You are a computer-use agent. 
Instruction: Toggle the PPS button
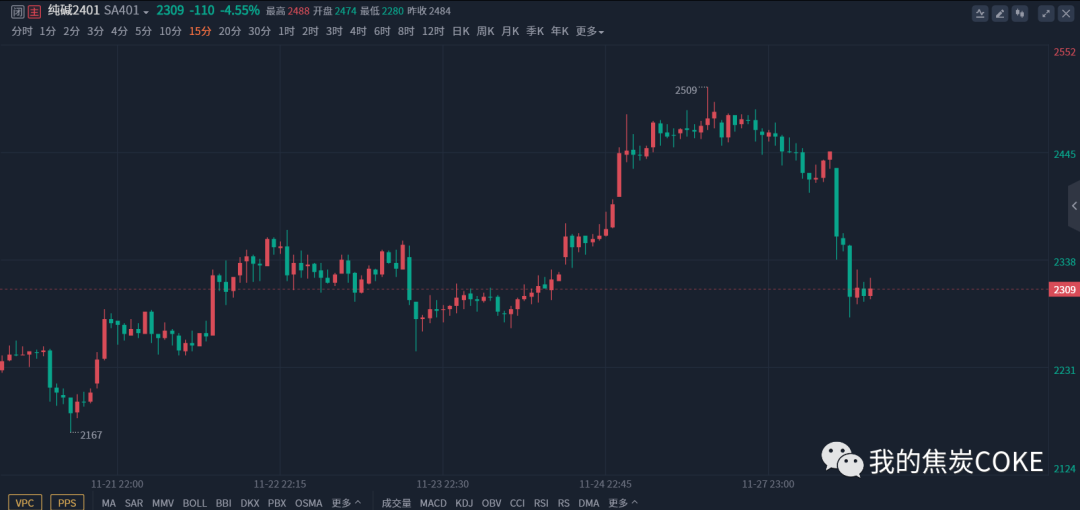coord(67,502)
